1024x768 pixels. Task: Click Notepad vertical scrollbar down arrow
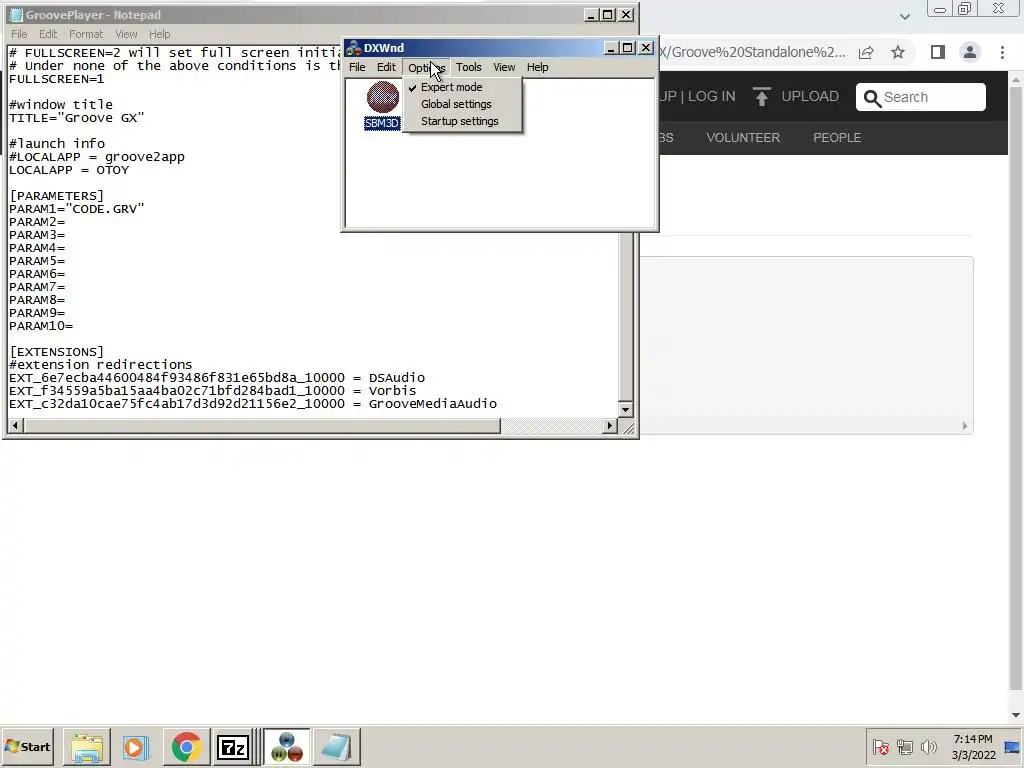tap(625, 409)
